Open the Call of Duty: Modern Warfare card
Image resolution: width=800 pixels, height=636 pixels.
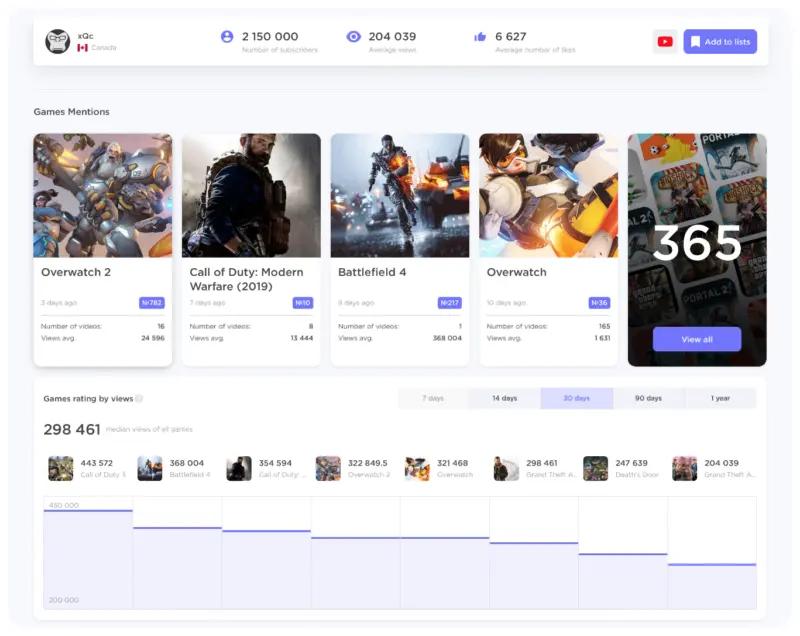click(251, 250)
